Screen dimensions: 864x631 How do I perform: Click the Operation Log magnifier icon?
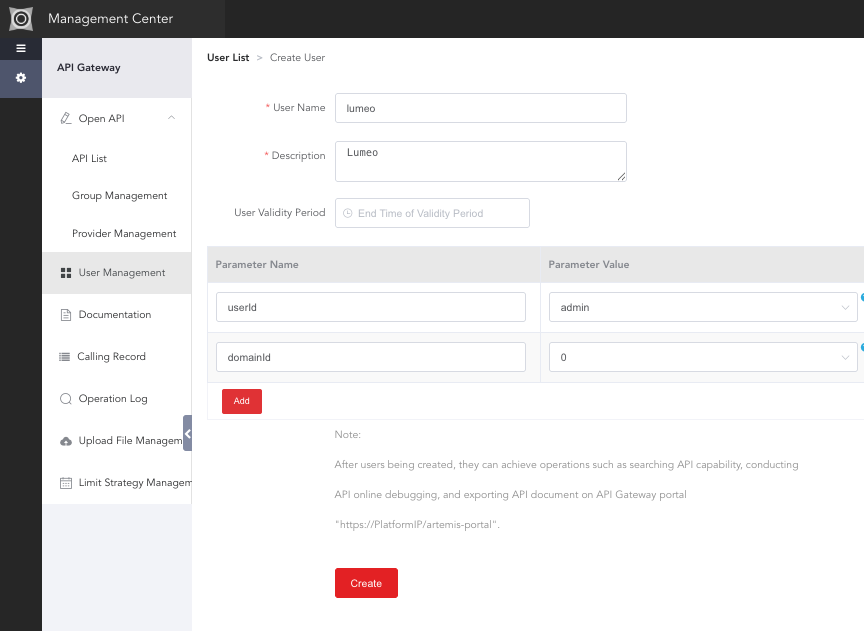pyautogui.click(x=66, y=398)
